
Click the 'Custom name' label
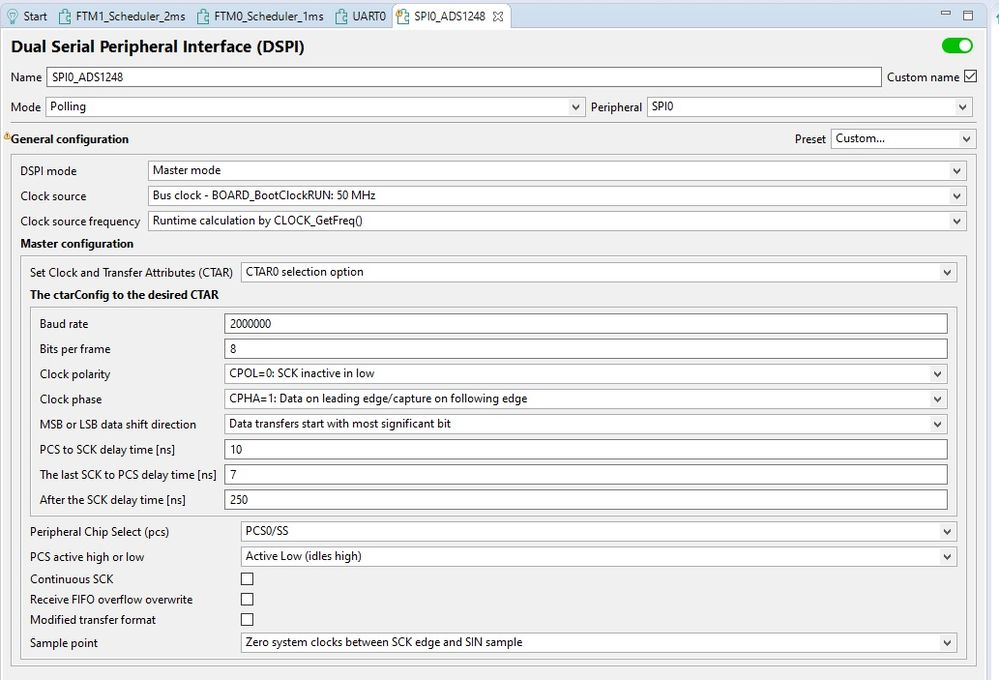coord(923,77)
